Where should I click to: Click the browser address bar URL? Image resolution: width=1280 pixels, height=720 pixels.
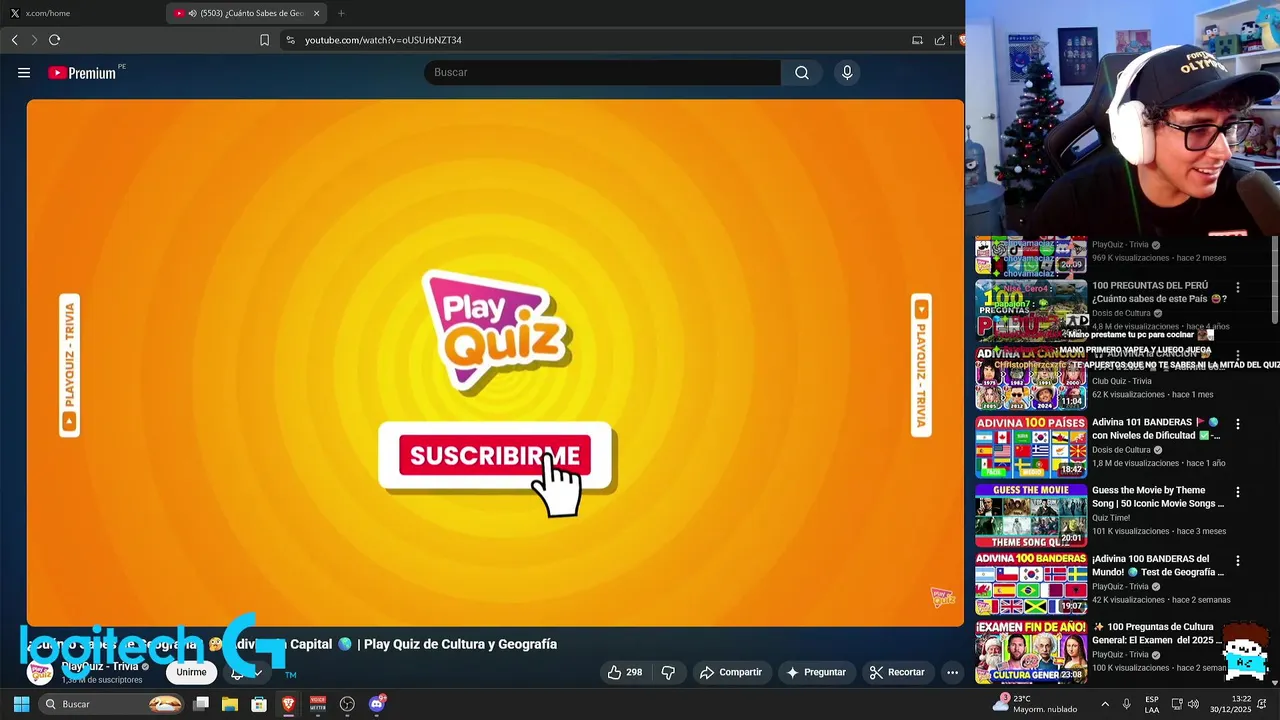click(x=383, y=40)
